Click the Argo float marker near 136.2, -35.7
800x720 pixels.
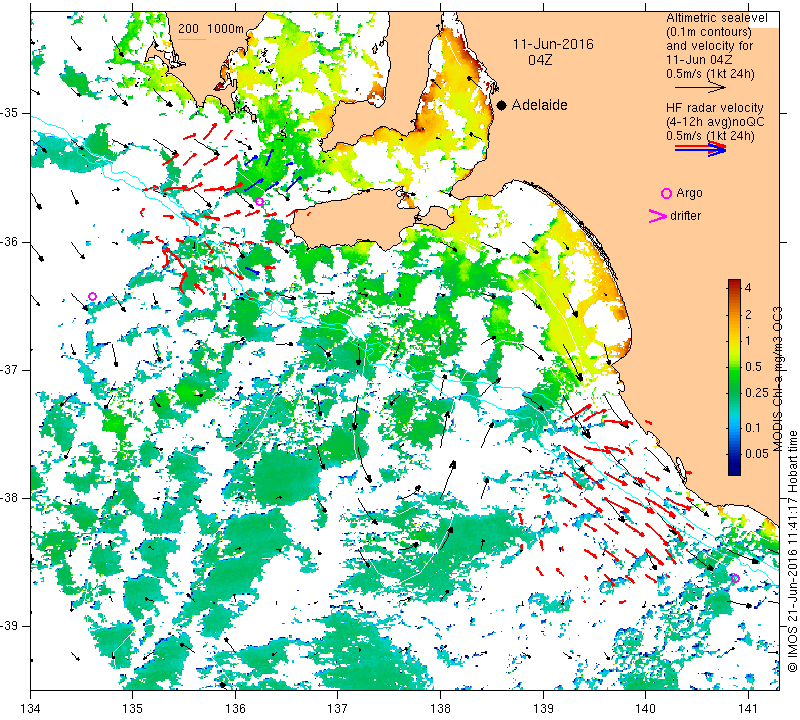[x=259, y=201]
